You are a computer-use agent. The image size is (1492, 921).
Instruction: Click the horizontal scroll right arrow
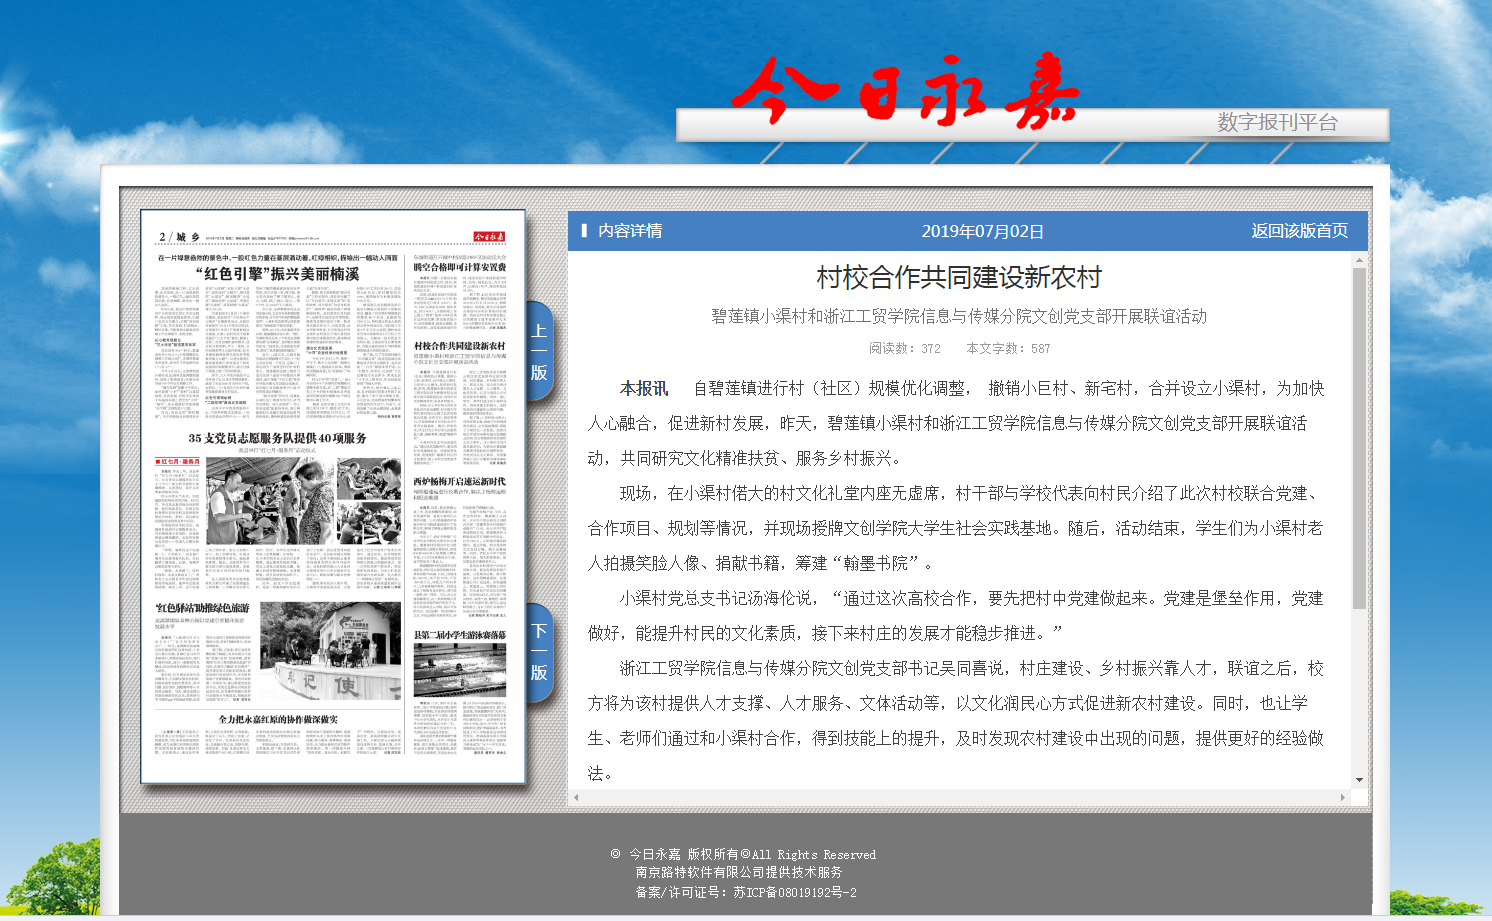click(x=1342, y=797)
